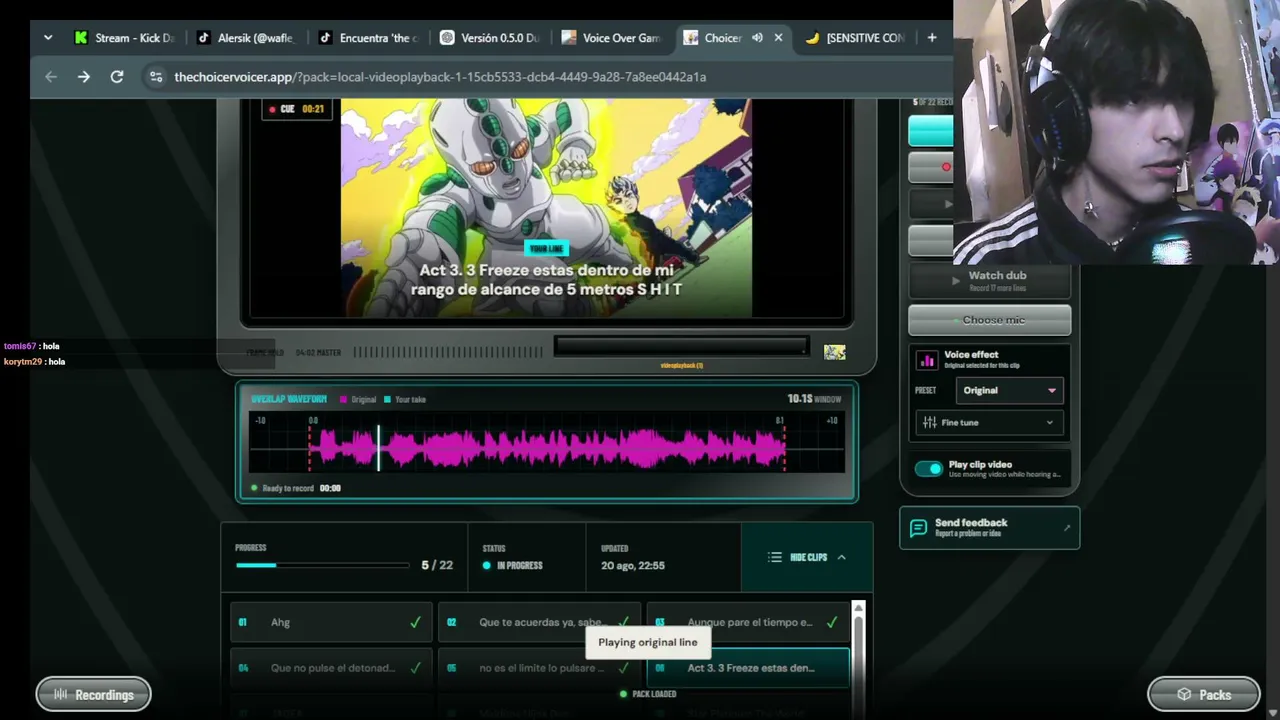Click the In Progress status indicator
1280x720 pixels.
click(513, 565)
